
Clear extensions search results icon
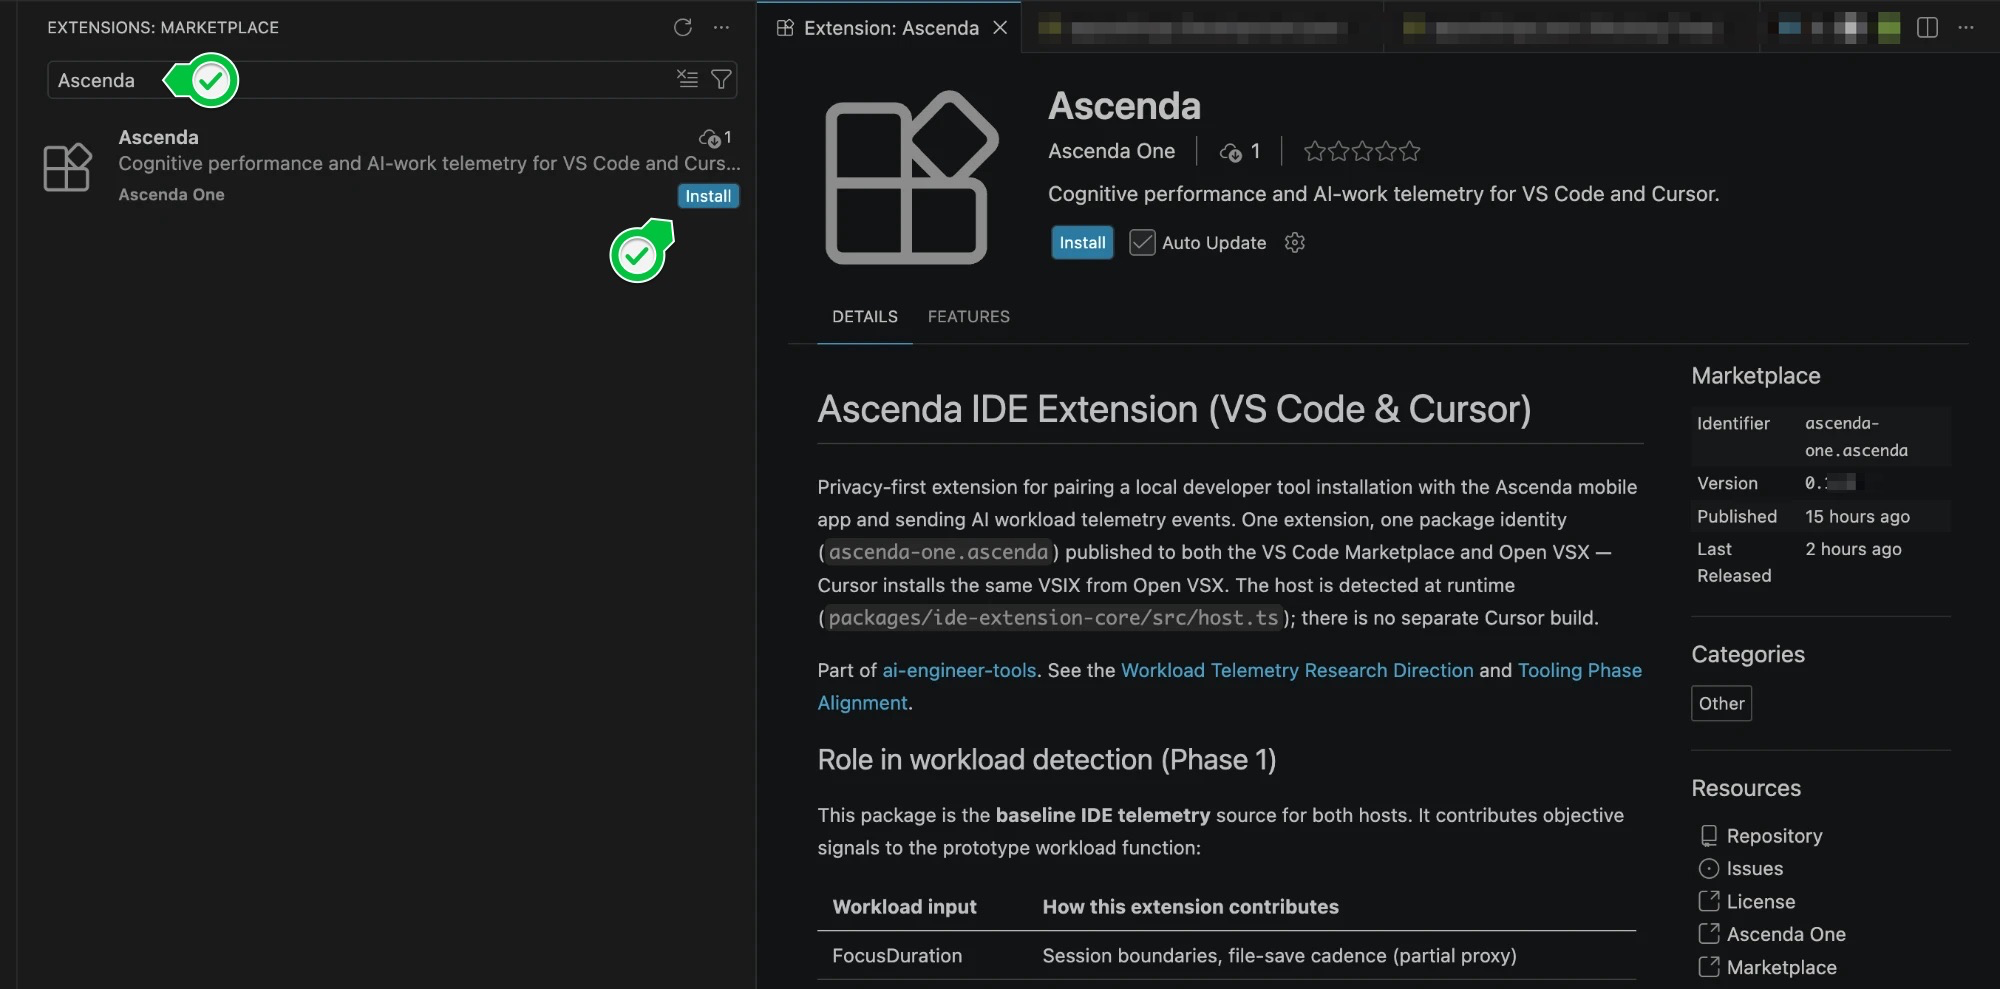tap(687, 79)
